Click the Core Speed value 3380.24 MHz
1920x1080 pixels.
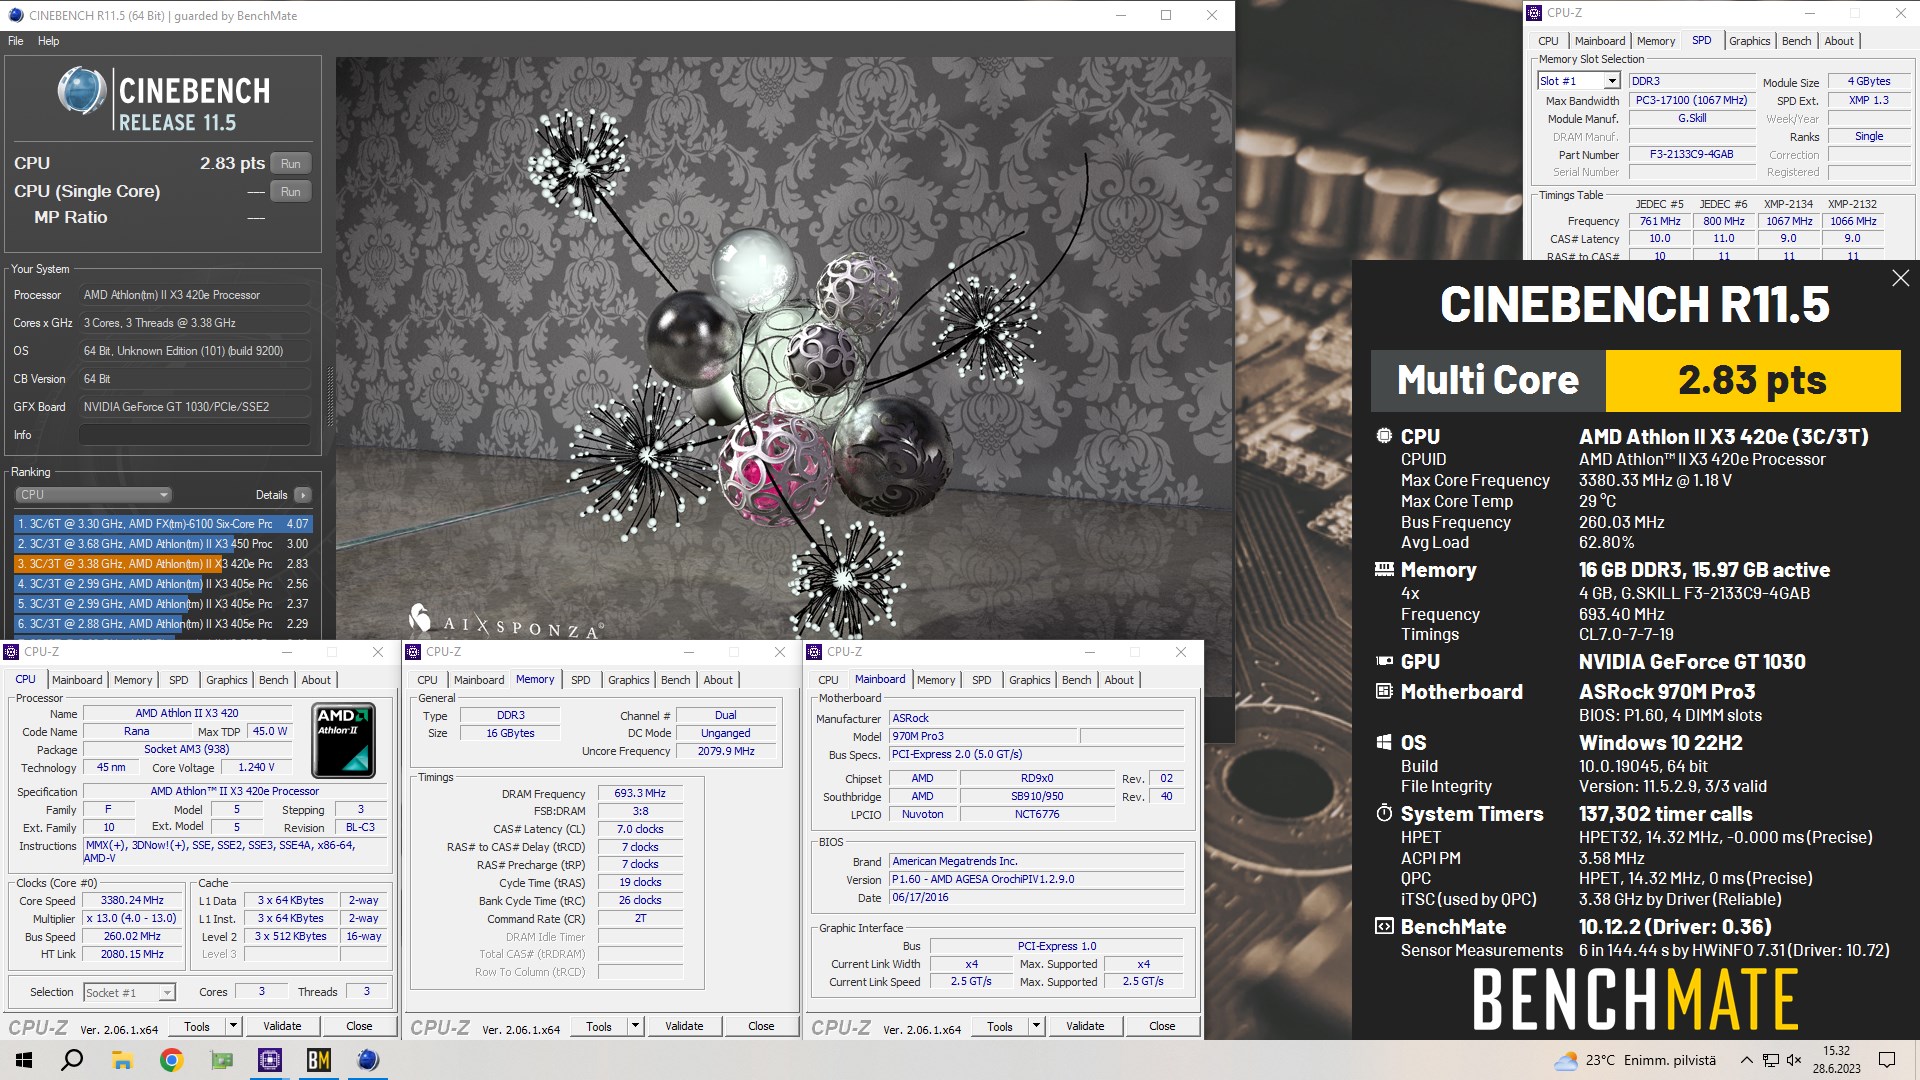click(132, 900)
